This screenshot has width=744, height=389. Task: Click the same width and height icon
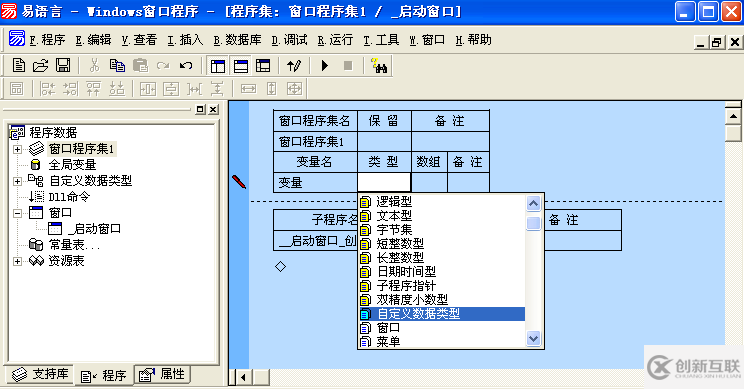point(295,89)
